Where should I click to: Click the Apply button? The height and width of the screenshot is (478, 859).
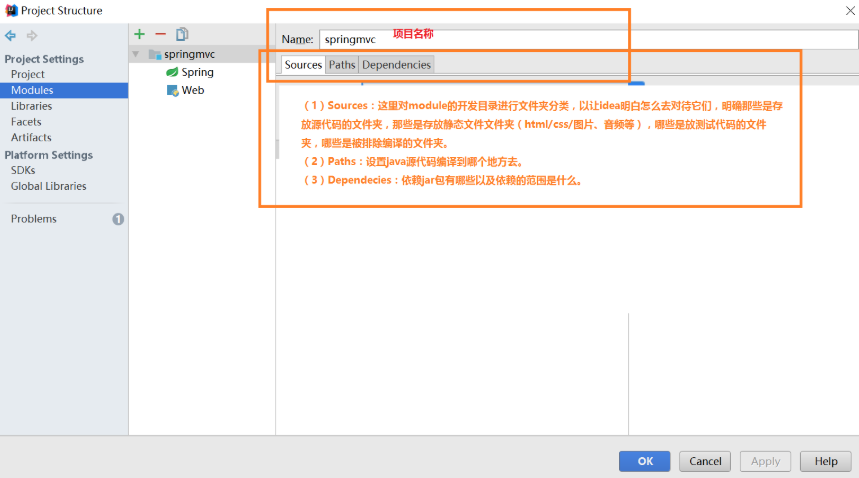coord(765,461)
